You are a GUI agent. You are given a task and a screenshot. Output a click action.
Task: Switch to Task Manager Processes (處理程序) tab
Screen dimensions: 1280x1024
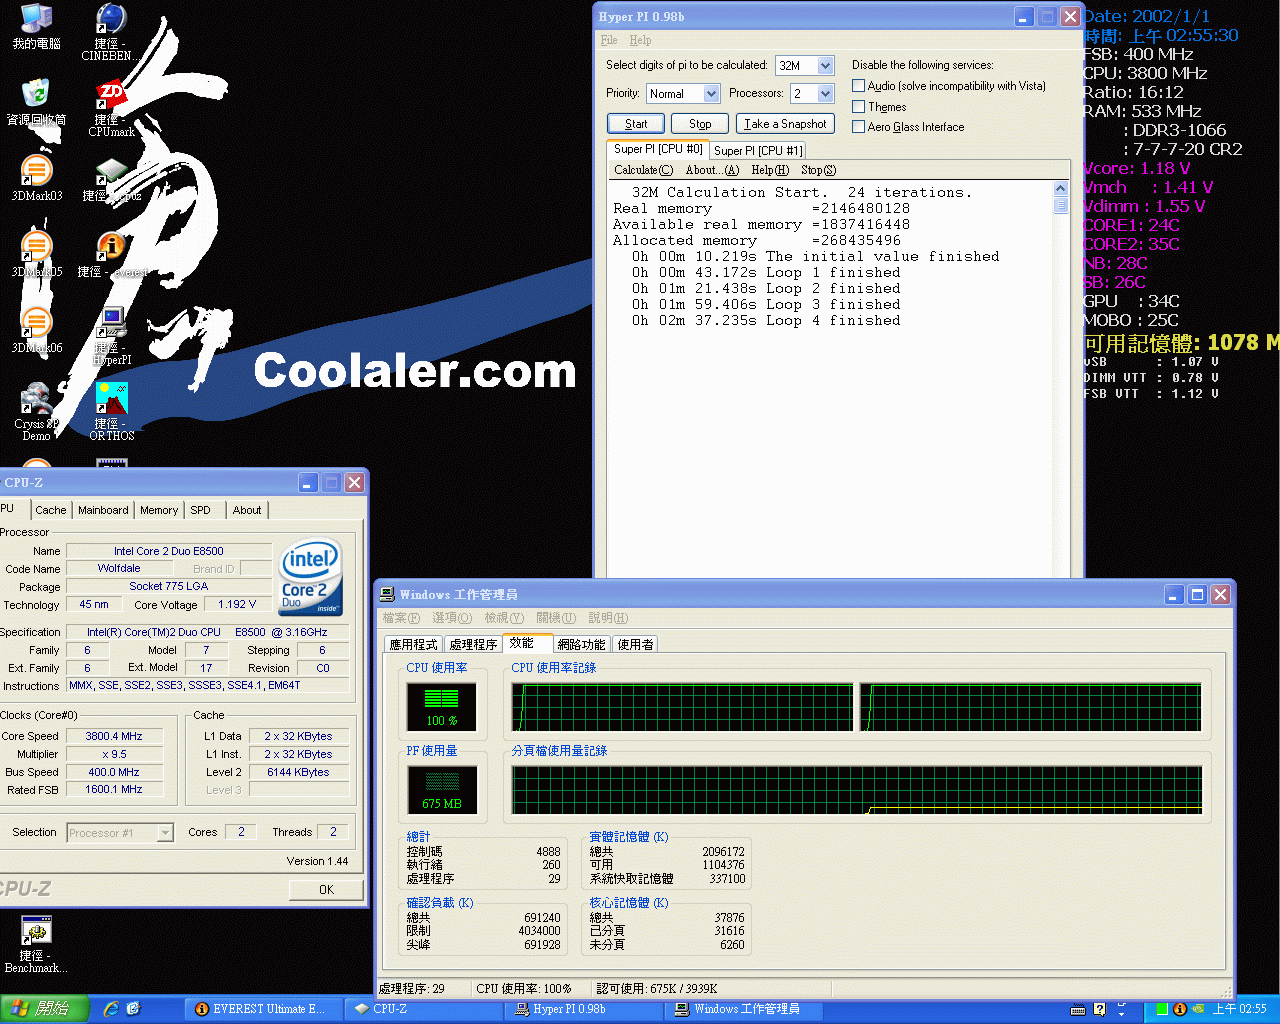(x=473, y=645)
